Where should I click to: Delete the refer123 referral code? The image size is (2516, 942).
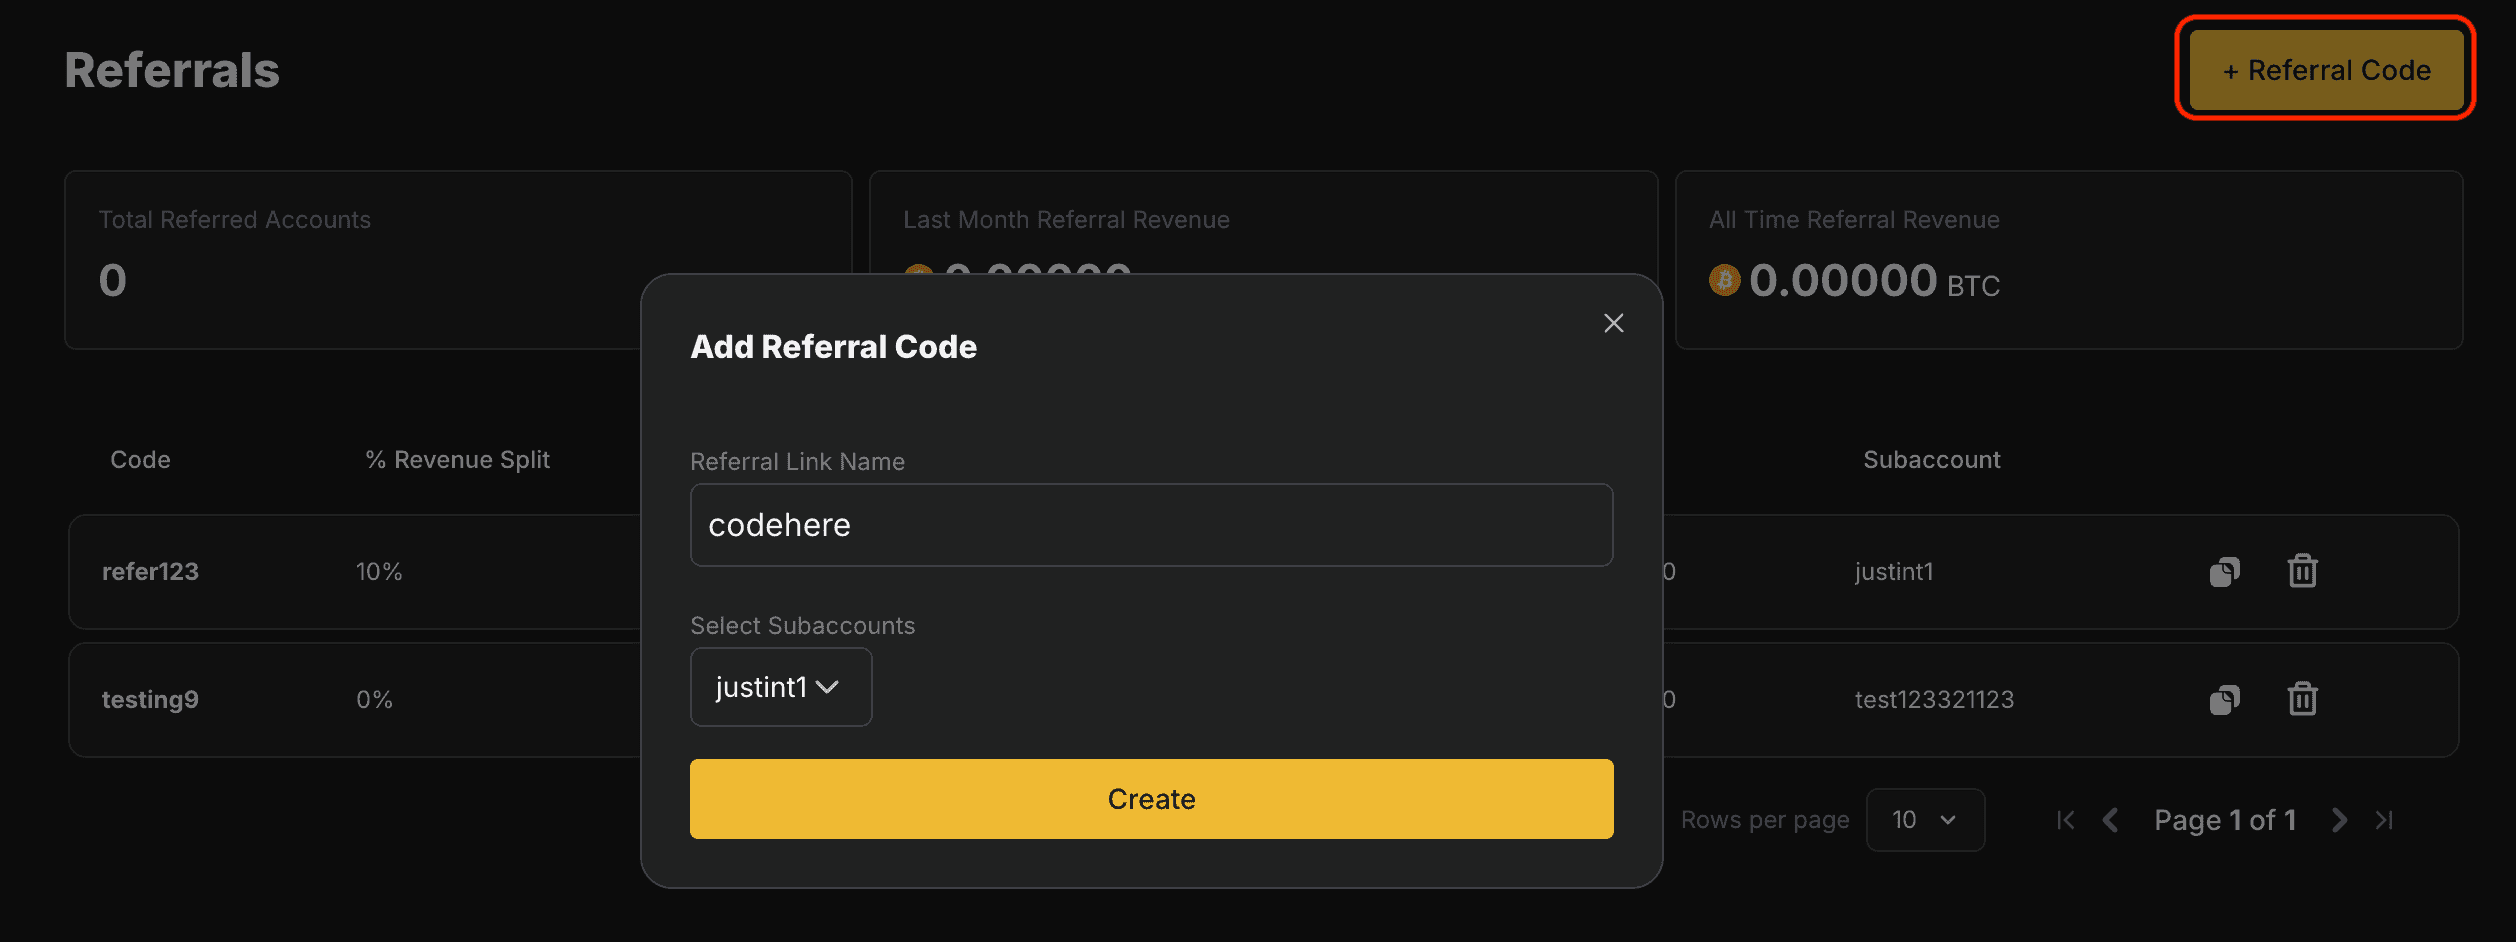pyautogui.click(x=2301, y=571)
